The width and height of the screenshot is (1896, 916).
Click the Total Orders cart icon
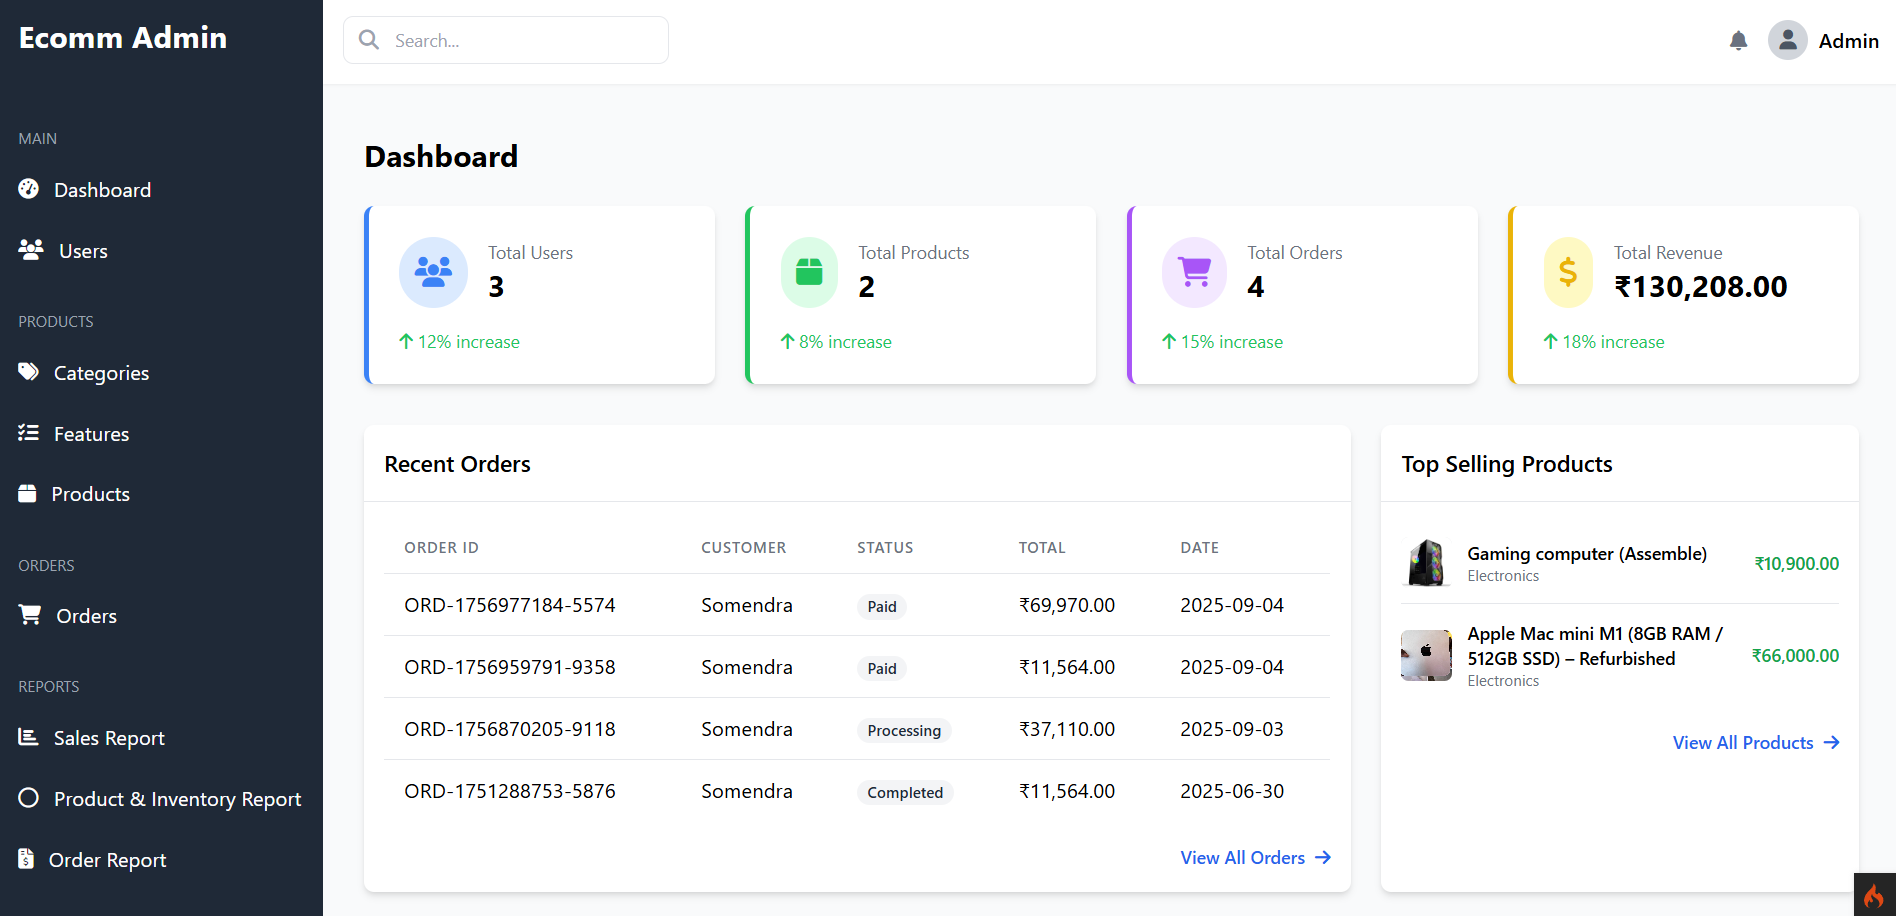point(1194,272)
